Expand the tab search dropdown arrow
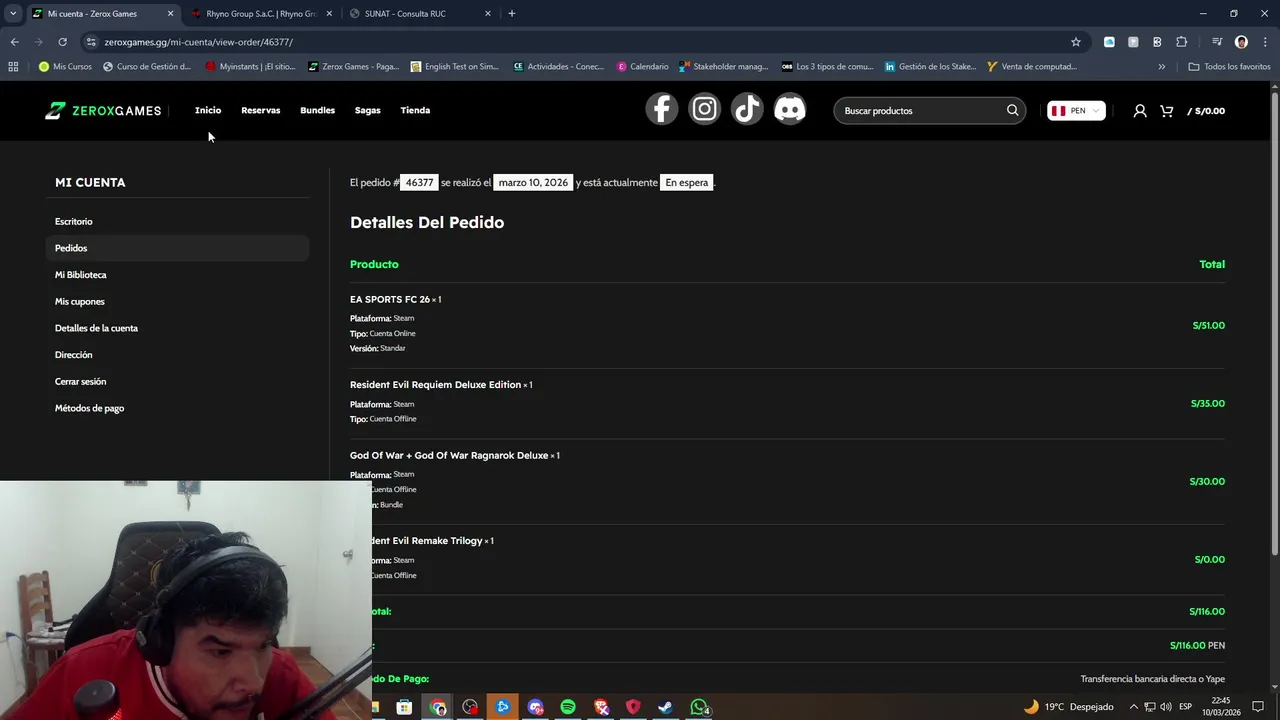Image resolution: width=1280 pixels, height=720 pixels. pos(13,14)
